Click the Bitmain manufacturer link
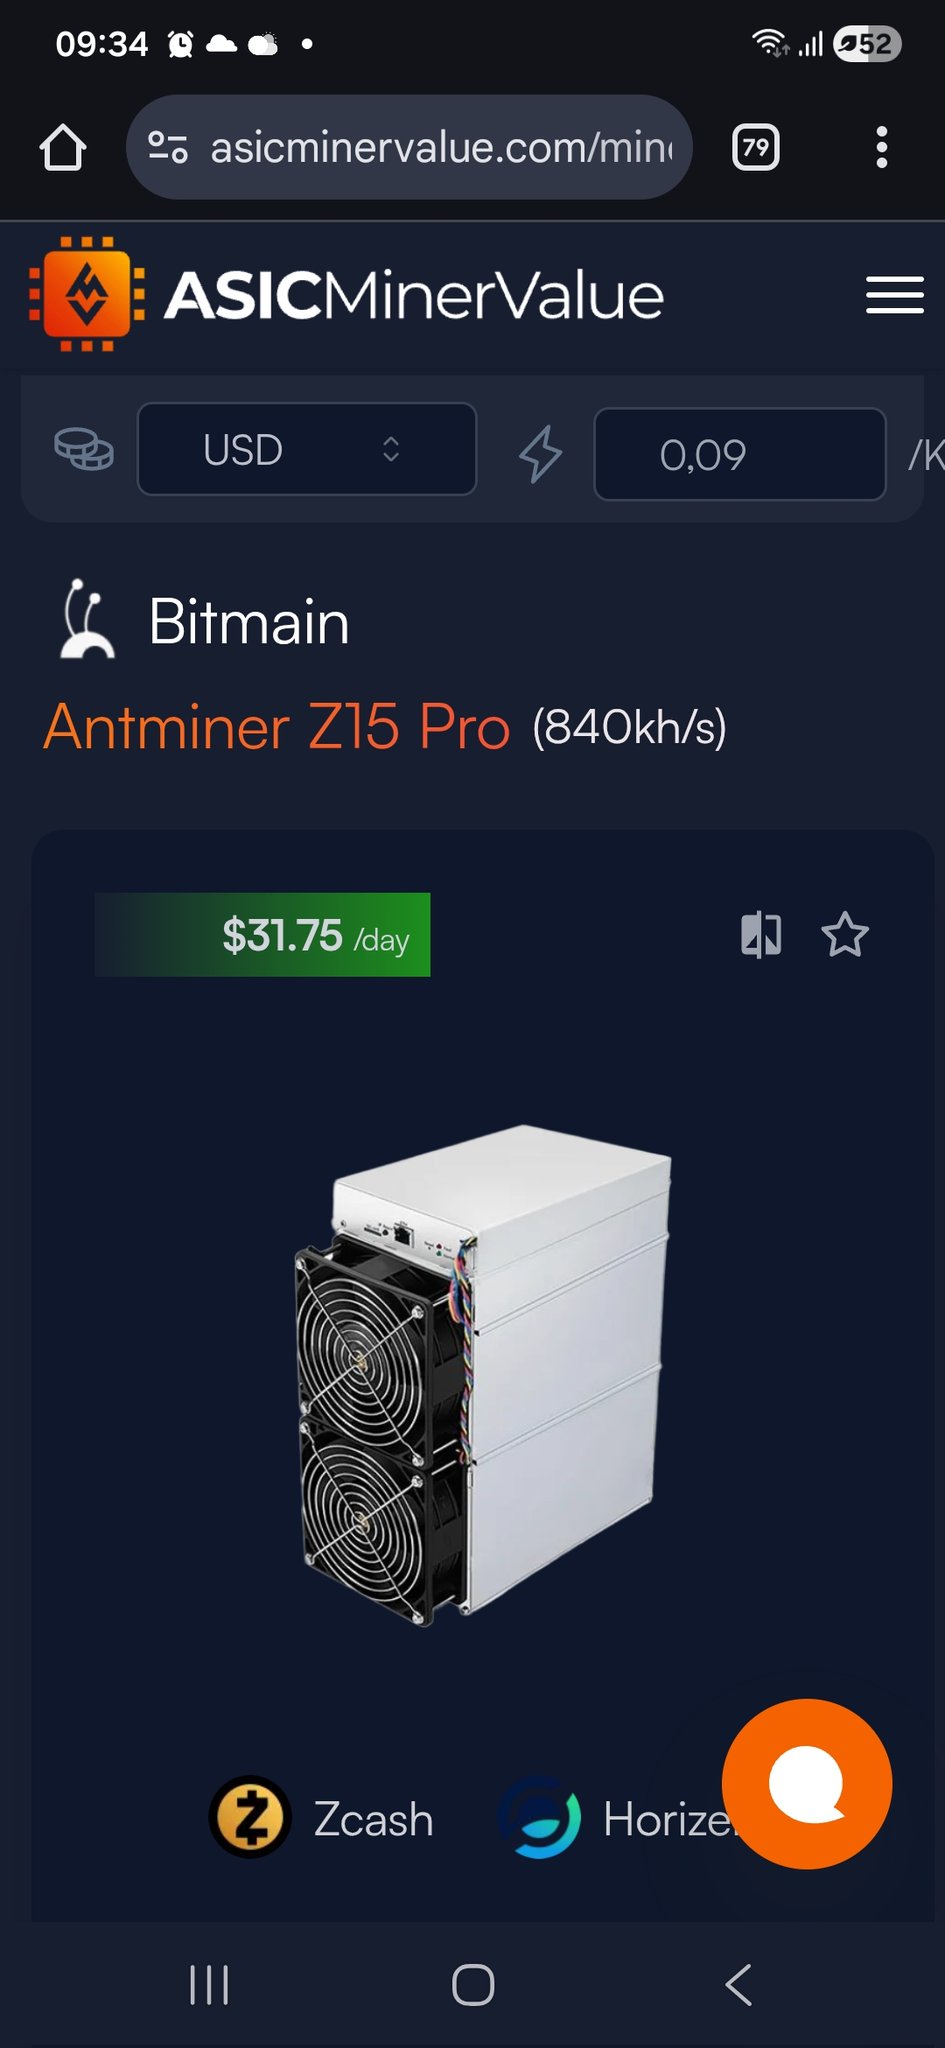This screenshot has width=945, height=2048. point(249,622)
